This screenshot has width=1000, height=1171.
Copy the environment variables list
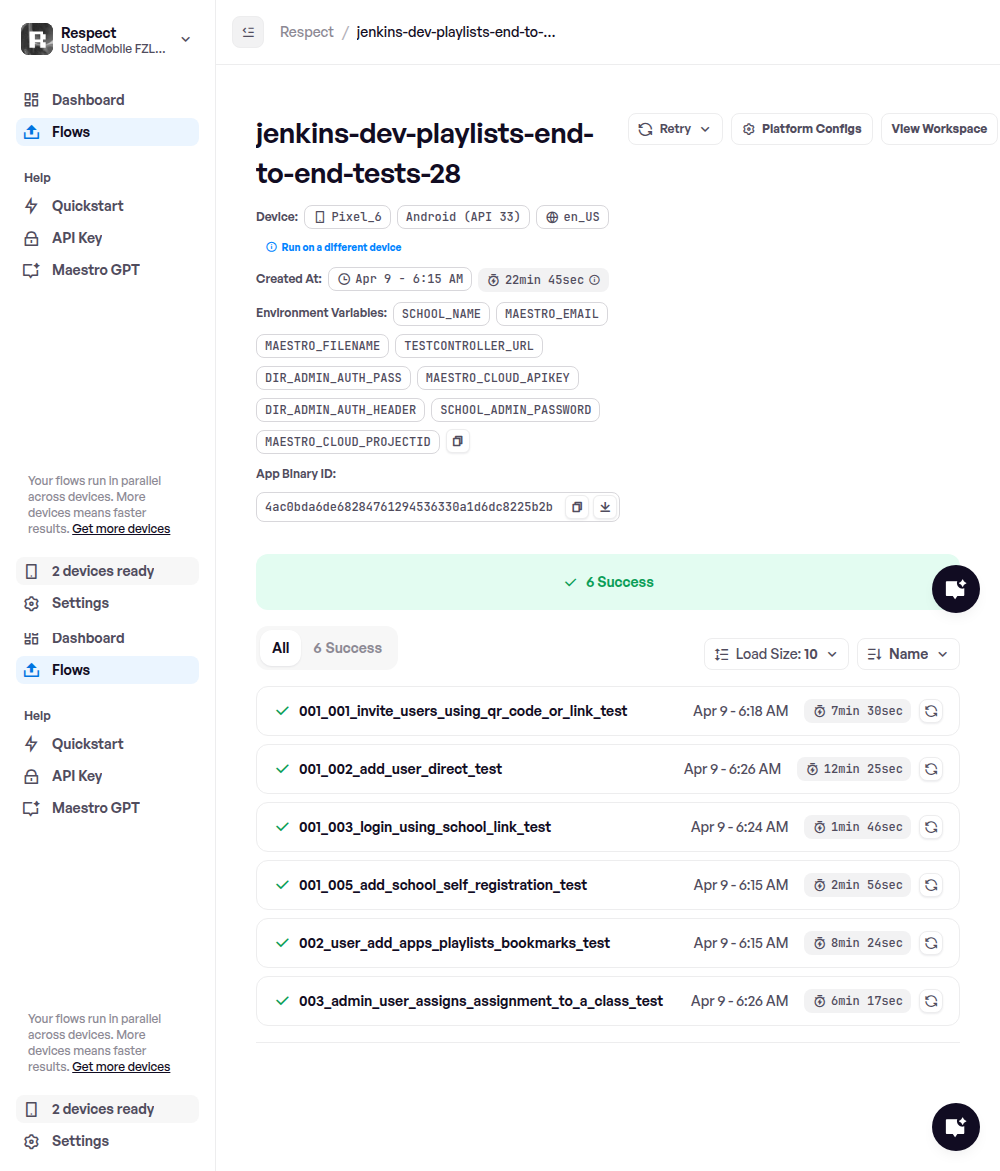click(x=457, y=441)
